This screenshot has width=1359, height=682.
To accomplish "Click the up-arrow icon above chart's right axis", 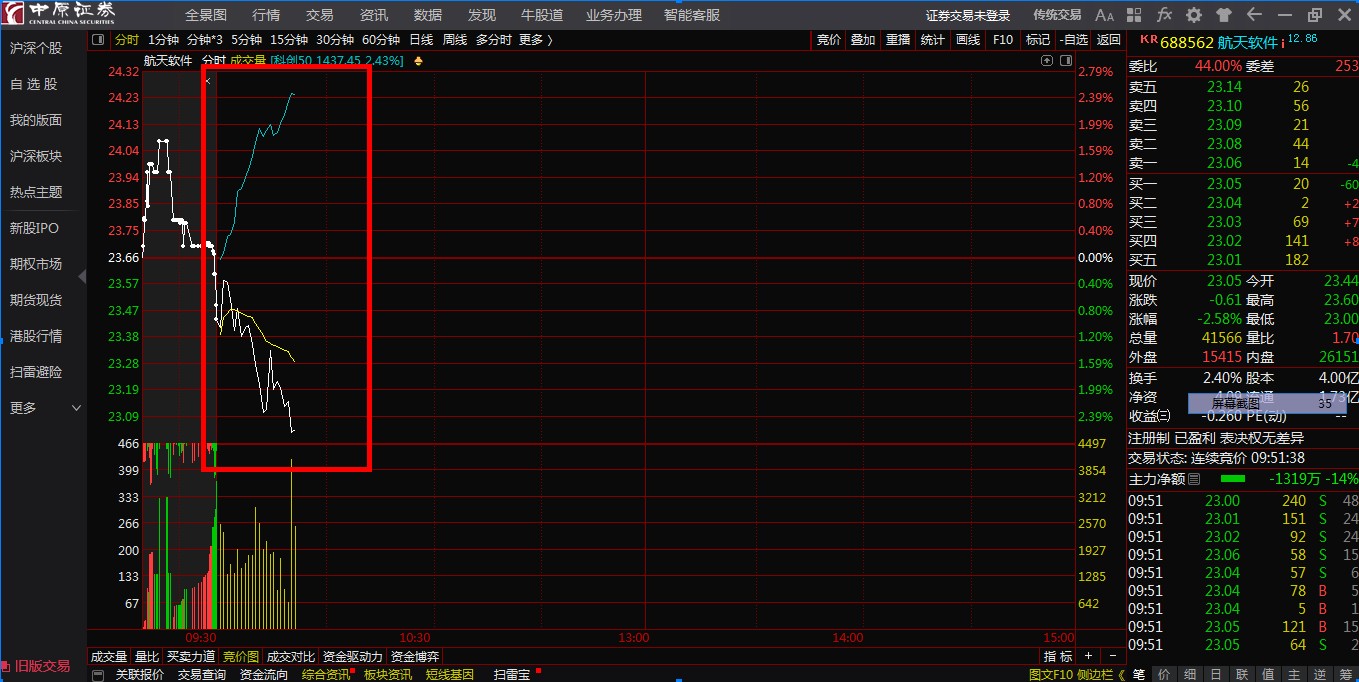I will (x=1047, y=60).
